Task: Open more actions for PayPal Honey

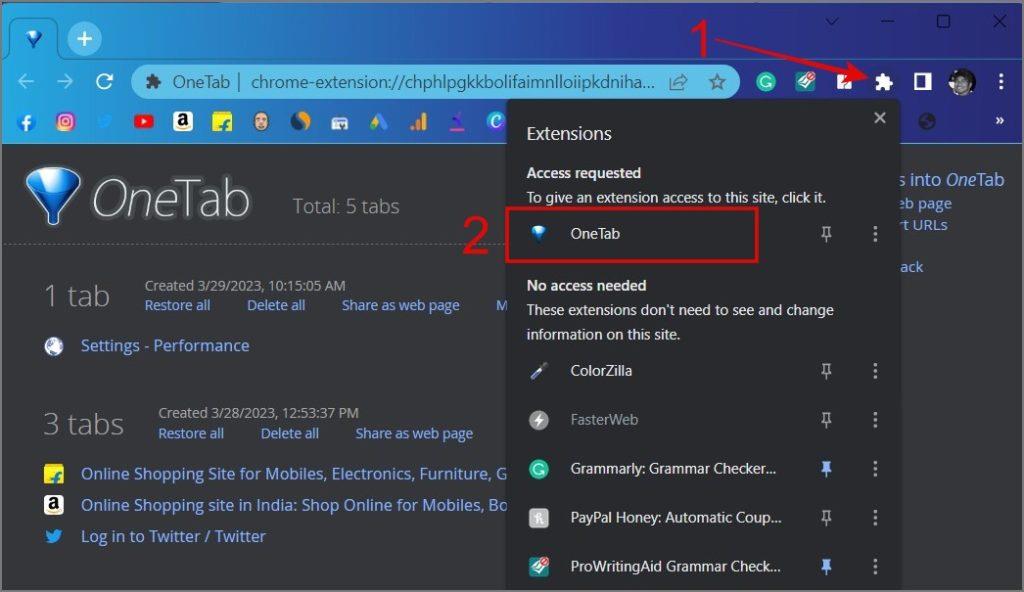Action: (x=875, y=518)
